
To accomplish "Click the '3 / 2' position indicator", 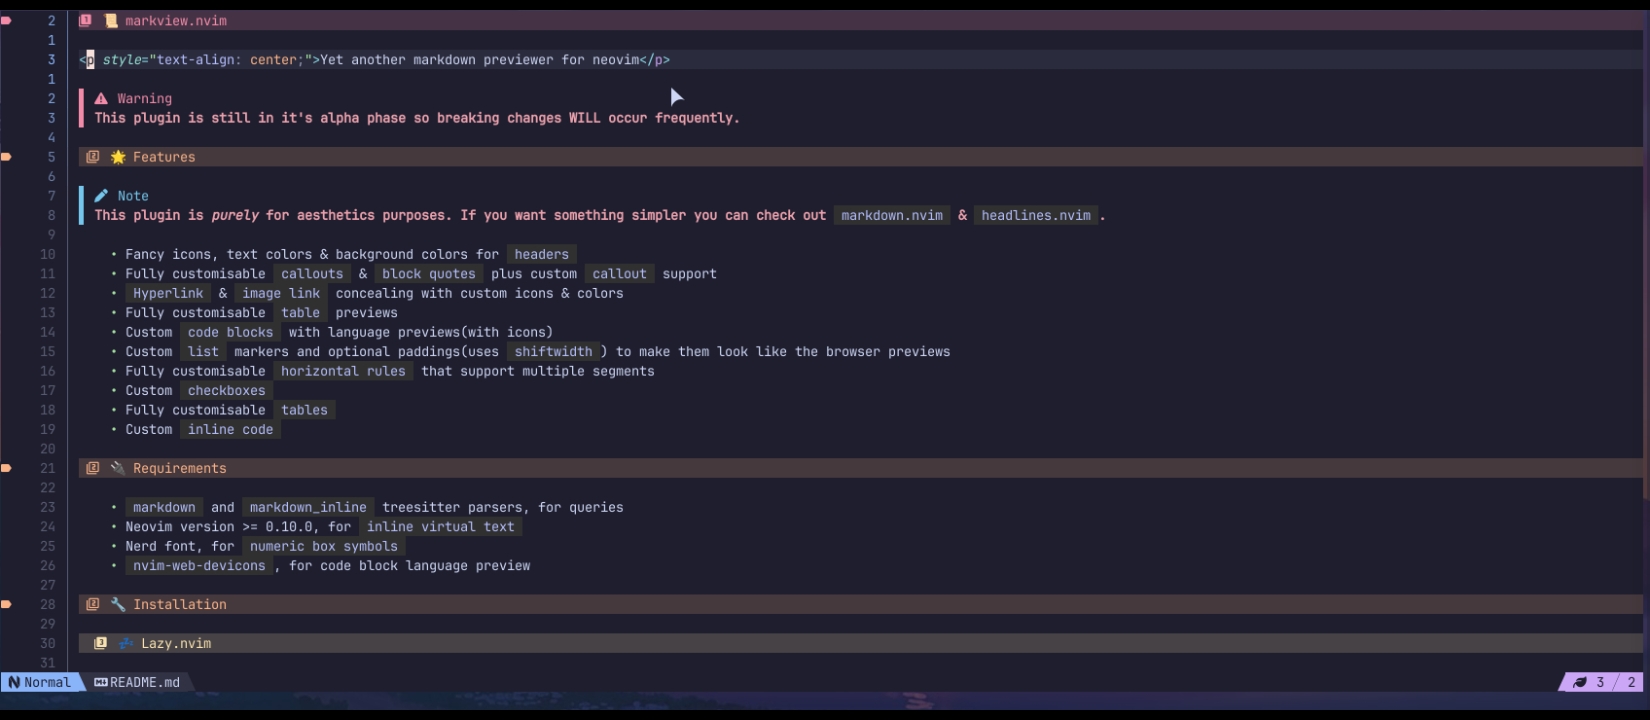I will click(x=1616, y=682).
